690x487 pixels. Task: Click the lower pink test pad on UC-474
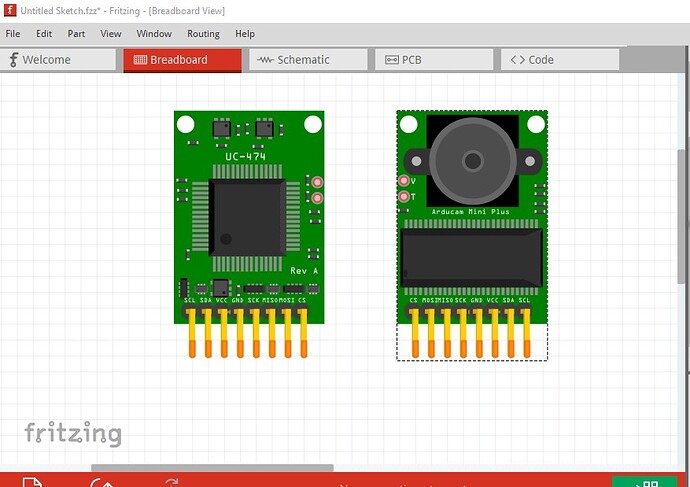(x=317, y=198)
